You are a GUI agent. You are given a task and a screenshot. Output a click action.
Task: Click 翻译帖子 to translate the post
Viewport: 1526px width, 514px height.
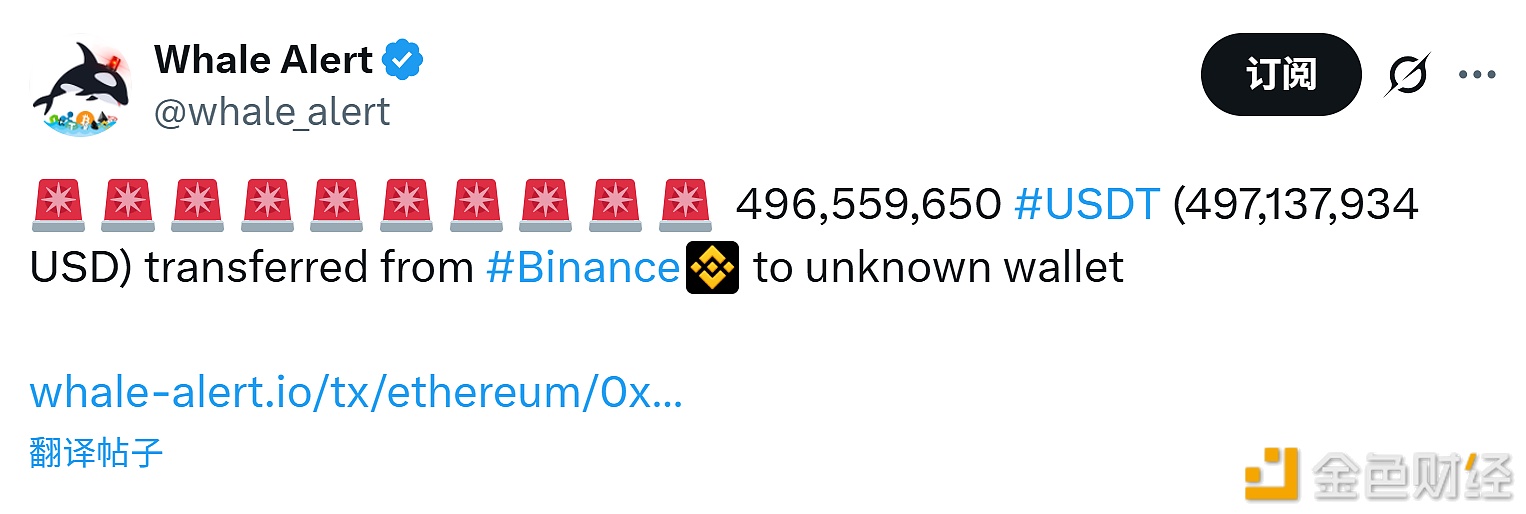click(x=96, y=453)
